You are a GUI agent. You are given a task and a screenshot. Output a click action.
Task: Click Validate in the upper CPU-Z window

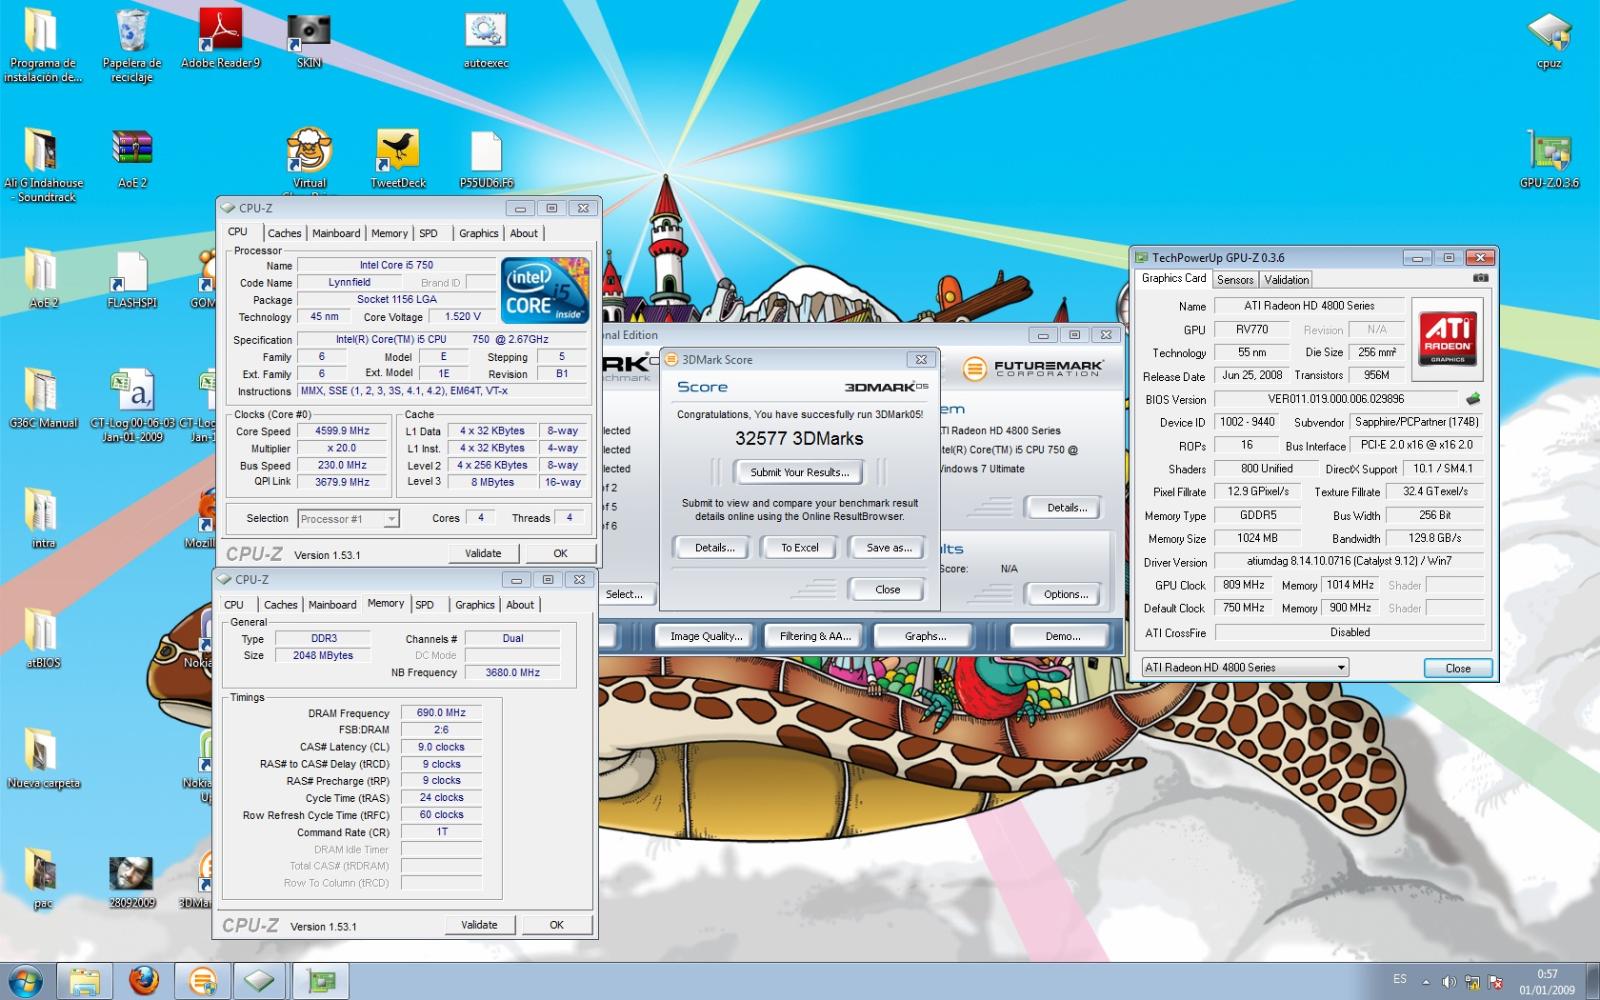pos(483,553)
